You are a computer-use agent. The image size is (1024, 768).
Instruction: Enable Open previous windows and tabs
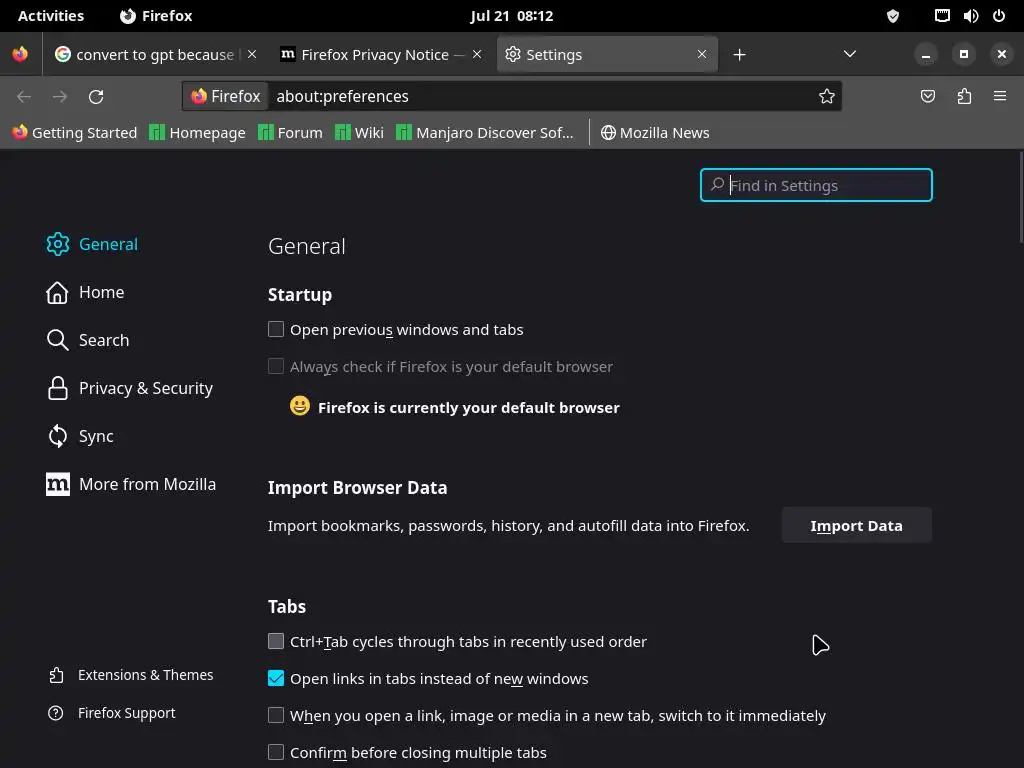276,329
